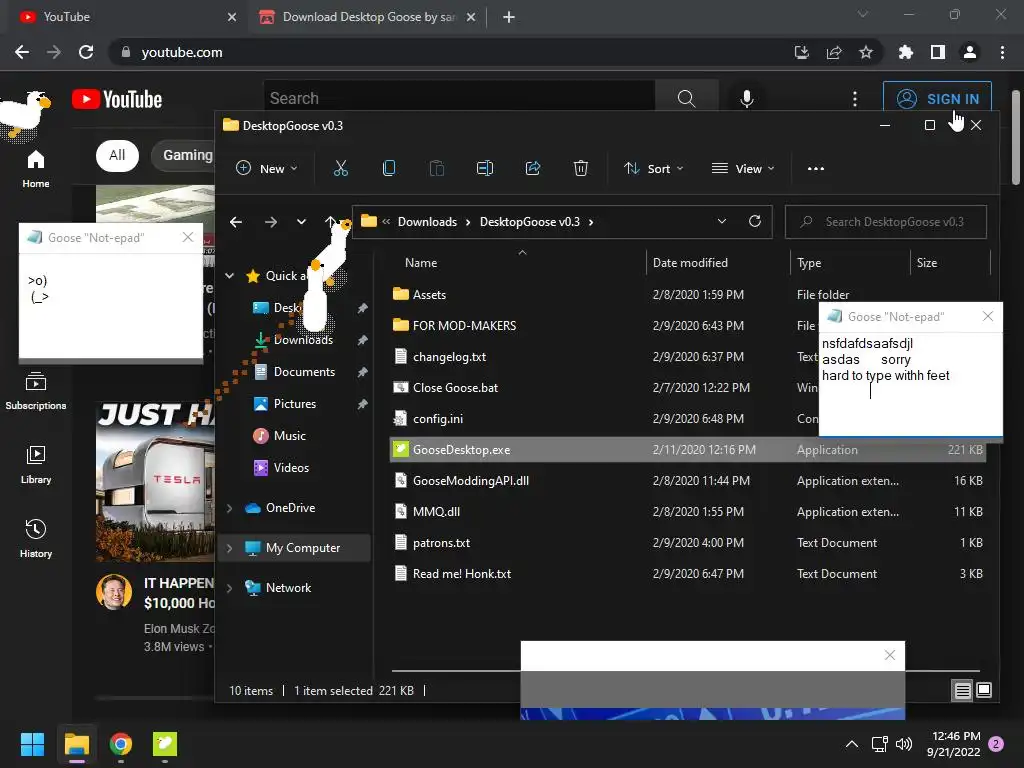1024x768 pixels.
Task: Bookmark this page with the star icon
Action: click(x=866, y=52)
